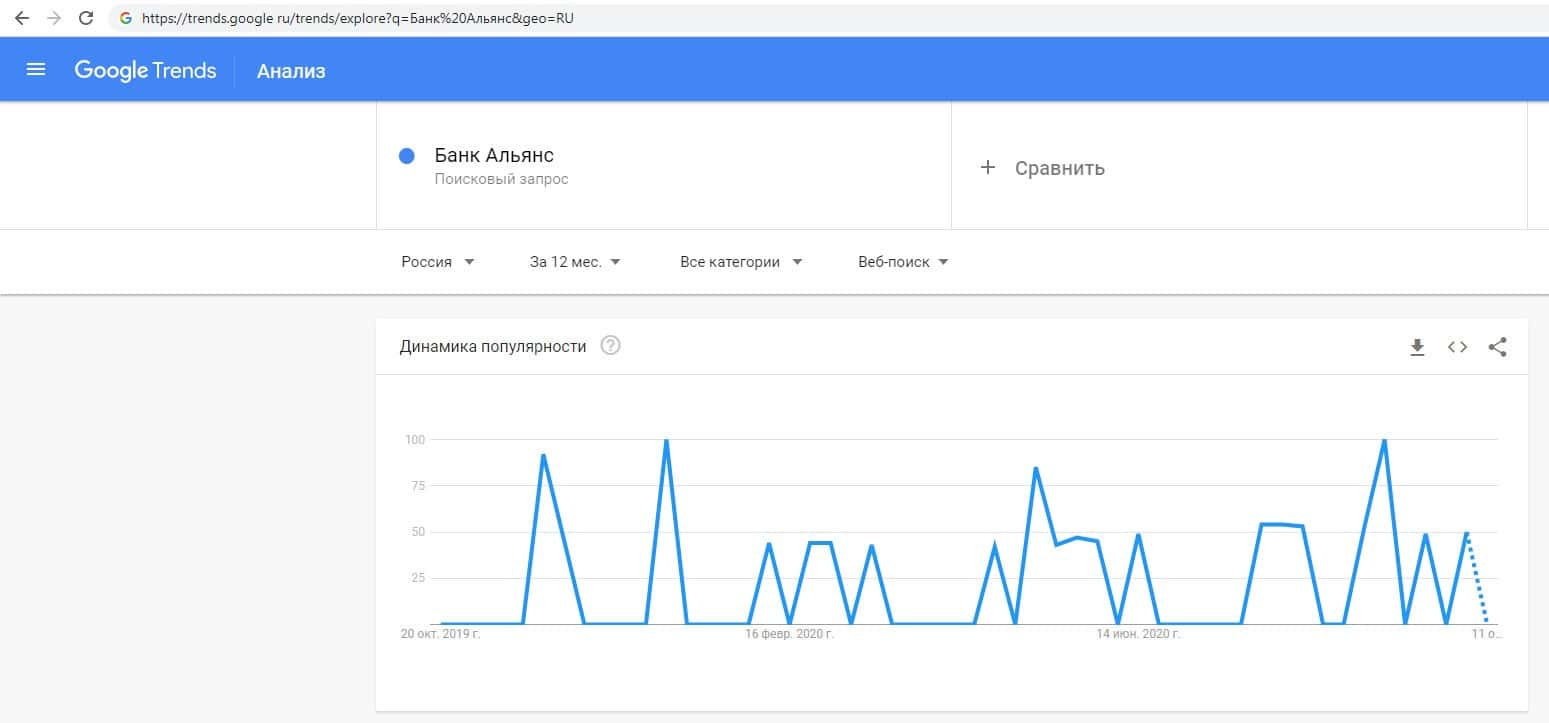Share the popularity chart
Image resolution: width=1549 pixels, height=723 pixels.
[x=1497, y=347]
